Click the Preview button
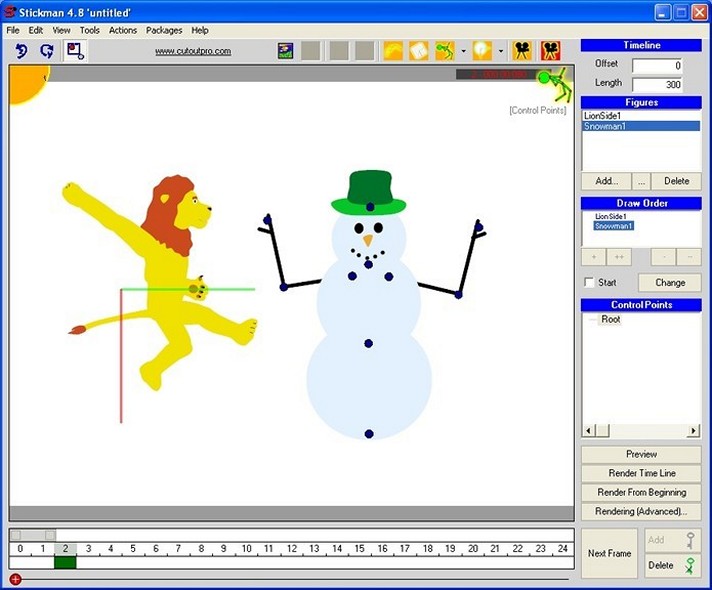 click(641, 454)
